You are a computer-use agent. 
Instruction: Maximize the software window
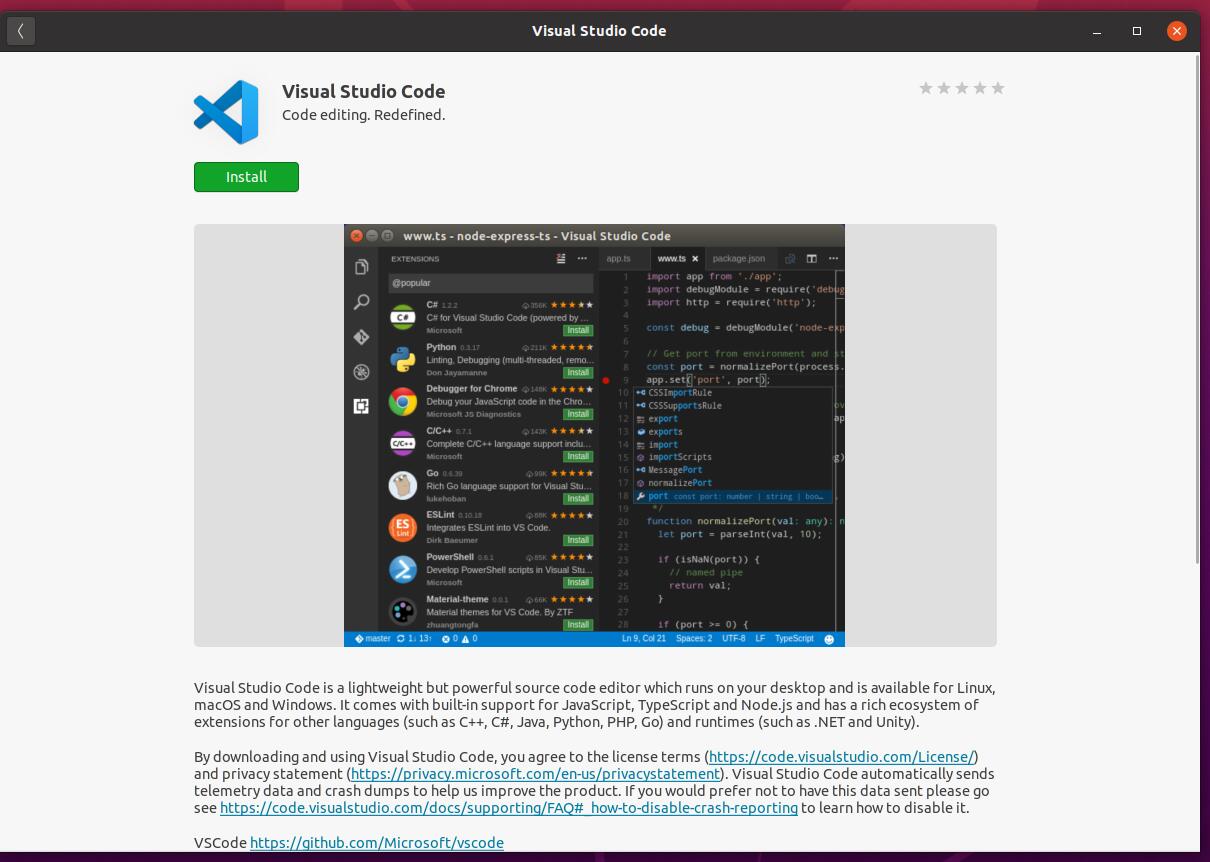coord(1137,31)
